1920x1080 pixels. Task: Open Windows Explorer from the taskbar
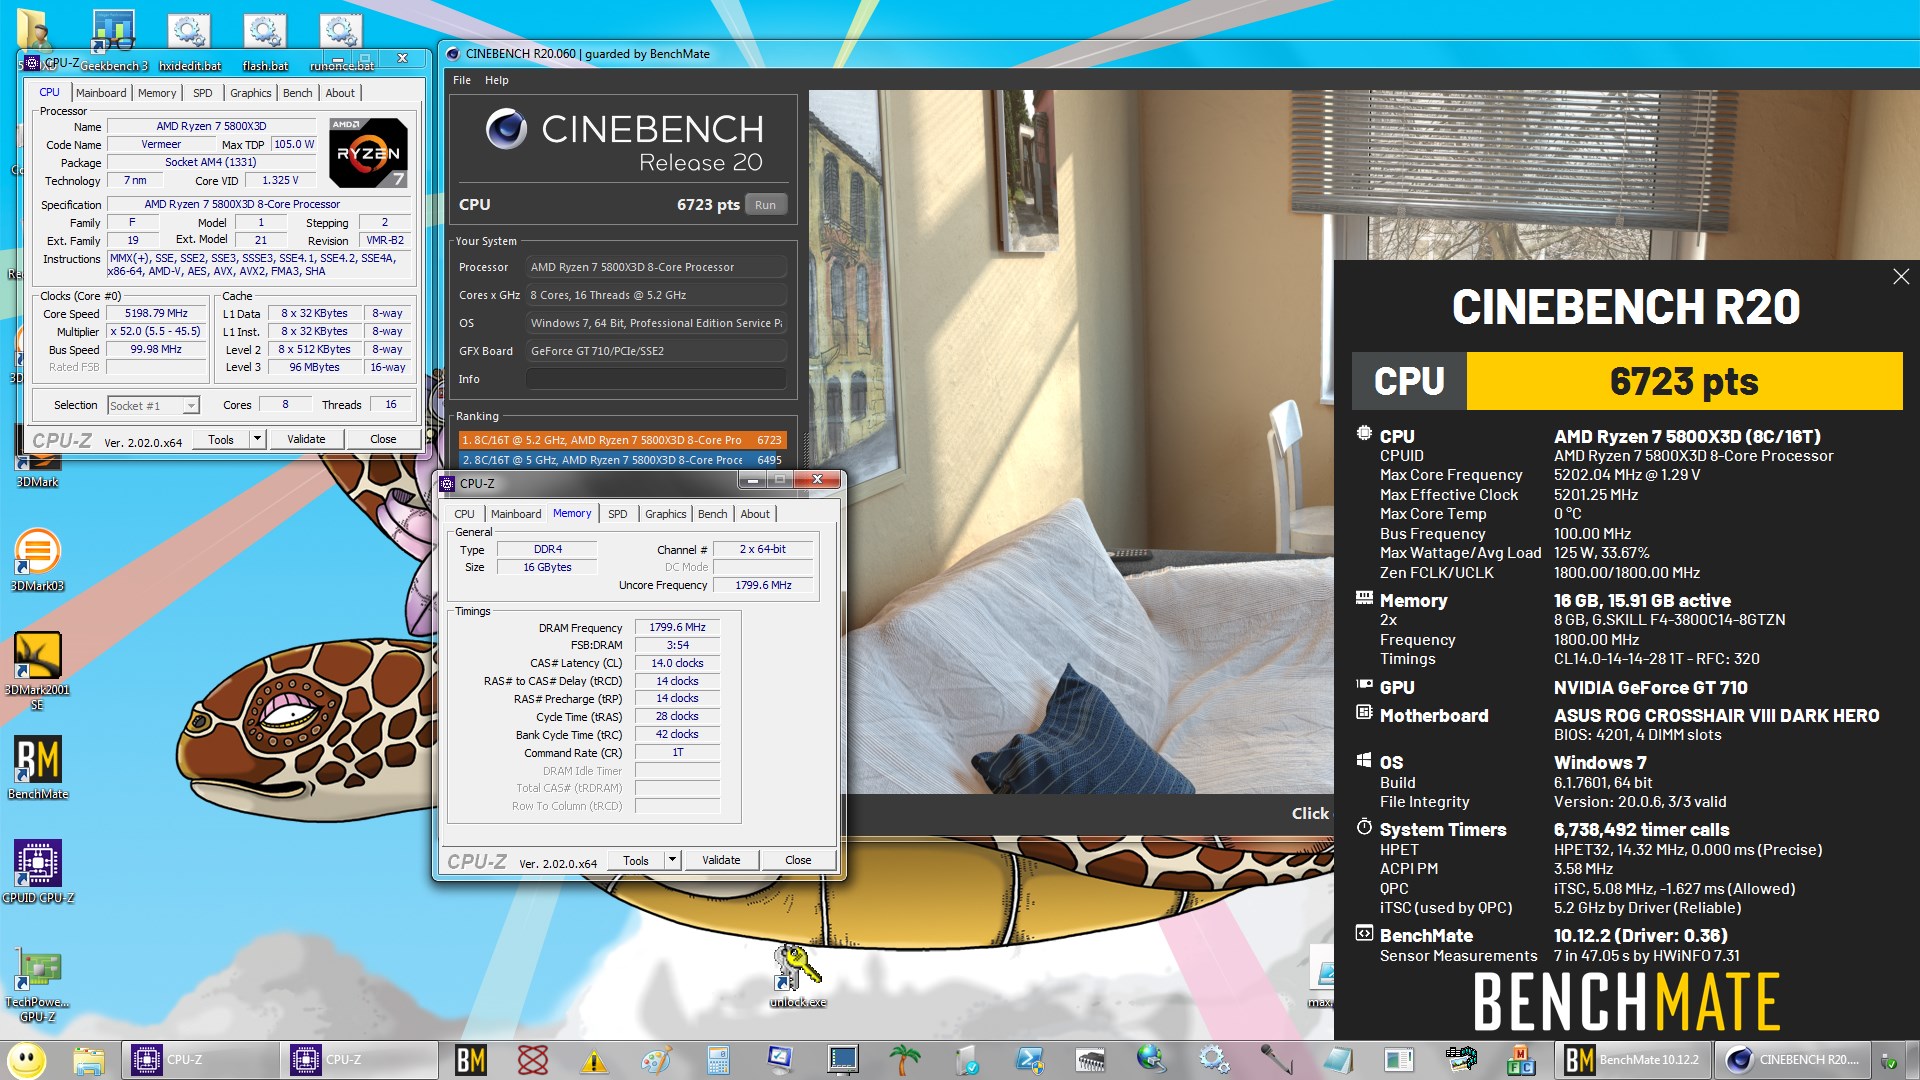point(88,1060)
